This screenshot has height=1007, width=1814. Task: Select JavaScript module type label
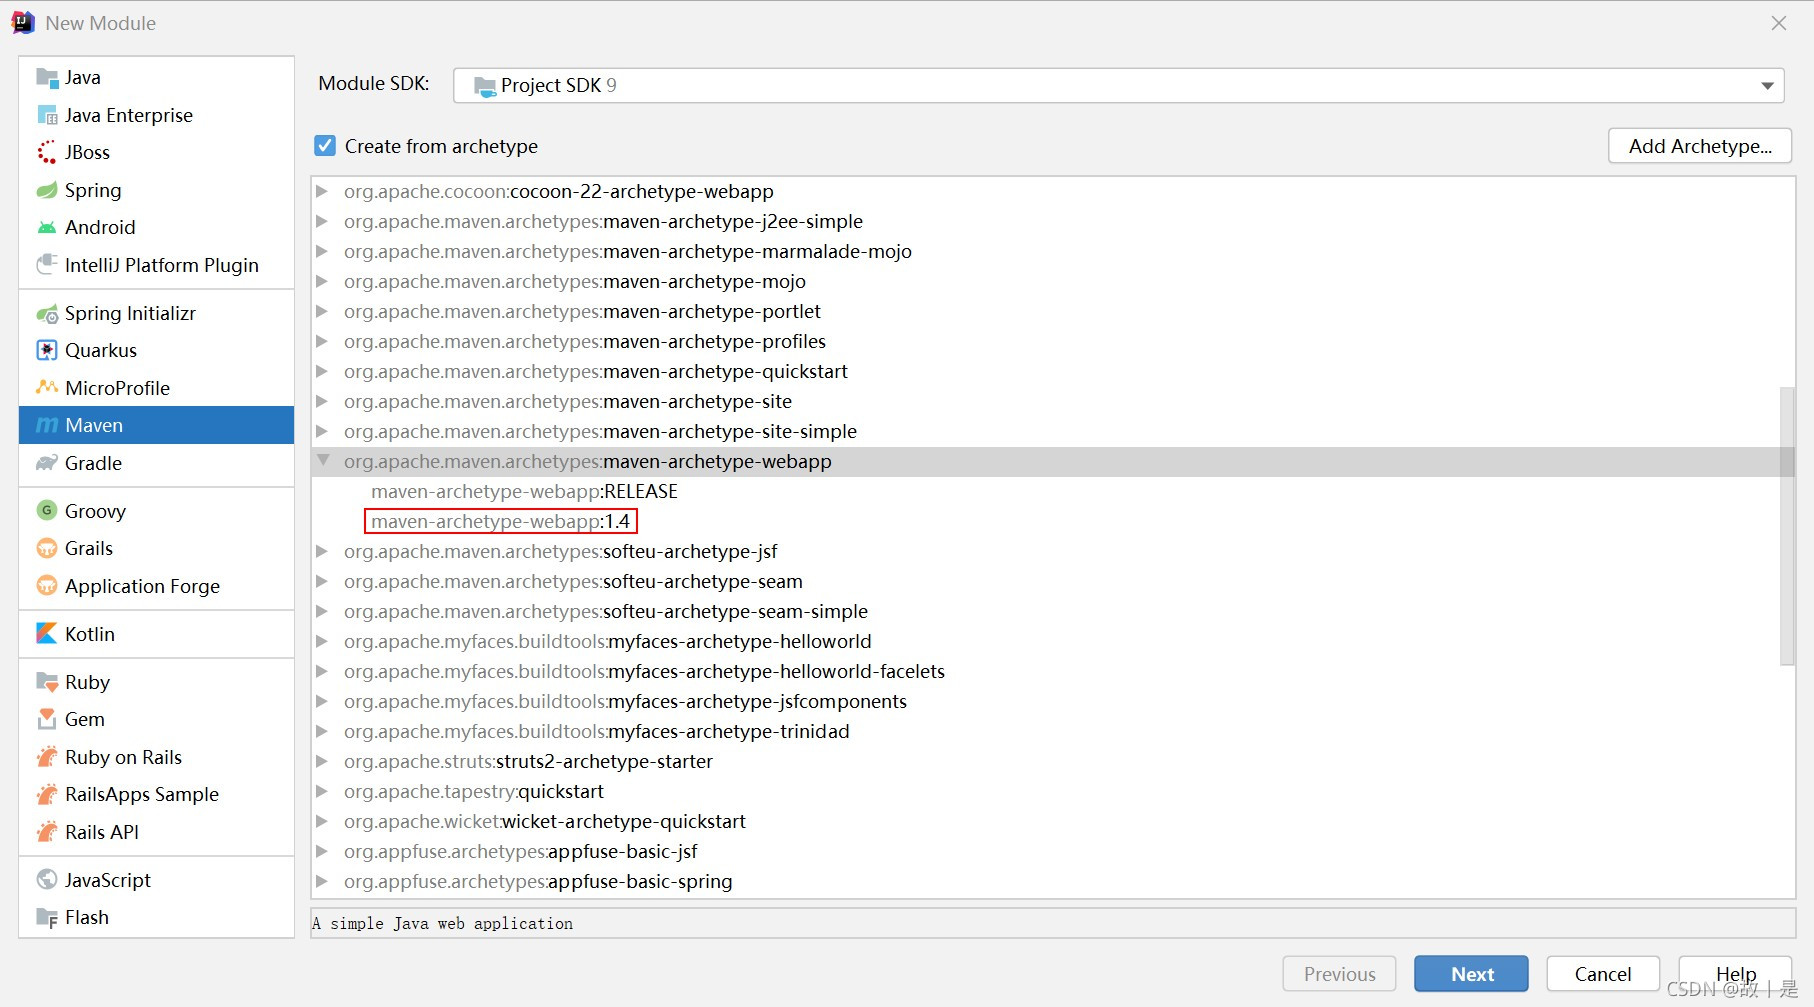pos(108,880)
